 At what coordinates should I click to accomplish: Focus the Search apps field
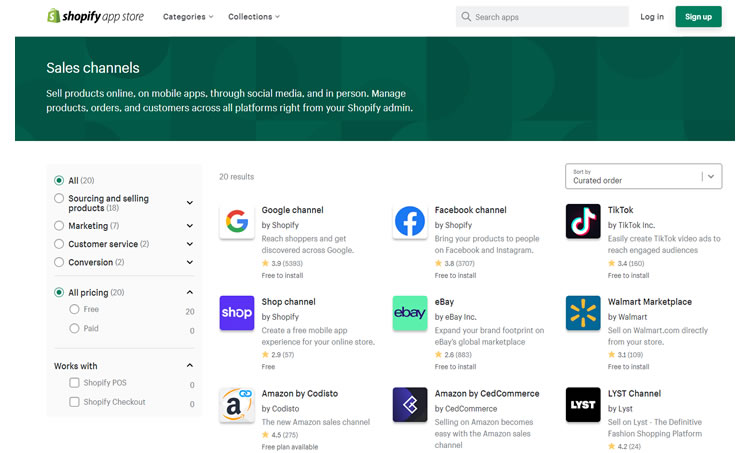542,17
